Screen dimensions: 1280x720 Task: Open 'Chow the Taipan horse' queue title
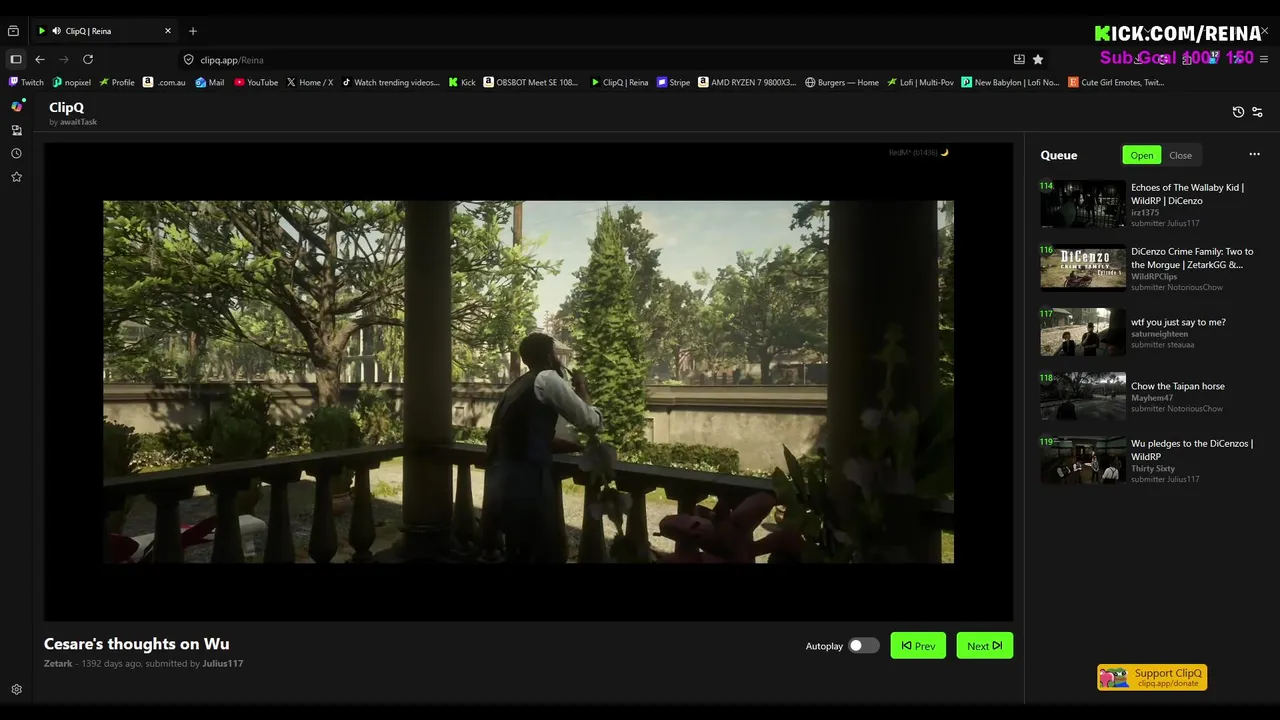pos(1177,386)
